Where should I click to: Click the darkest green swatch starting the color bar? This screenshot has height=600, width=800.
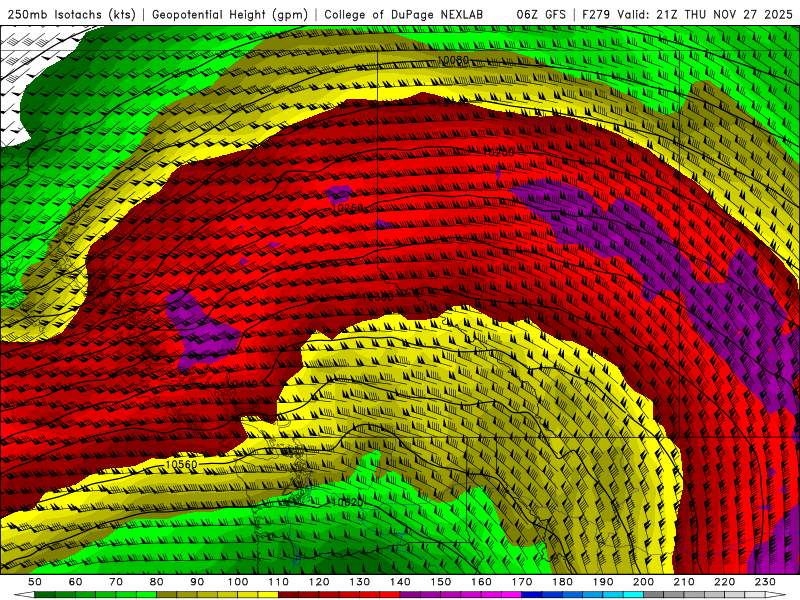[x=45, y=595]
